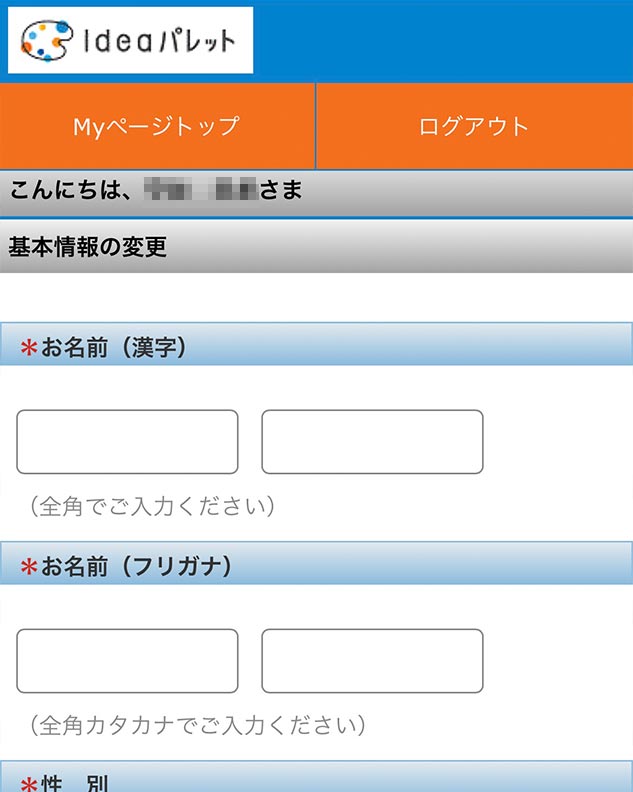Click the （全角カタカナでご入力ください） hint text
The height and width of the screenshot is (792, 633).
point(197,724)
